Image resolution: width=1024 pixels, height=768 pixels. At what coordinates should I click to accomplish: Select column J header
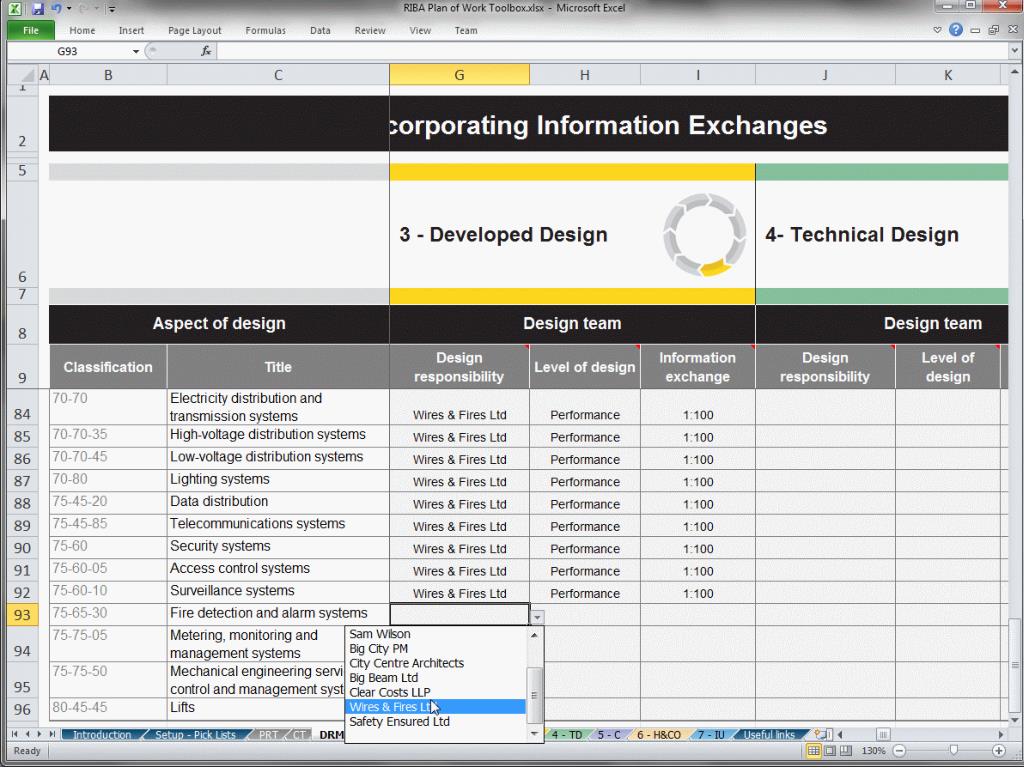[825, 74]
